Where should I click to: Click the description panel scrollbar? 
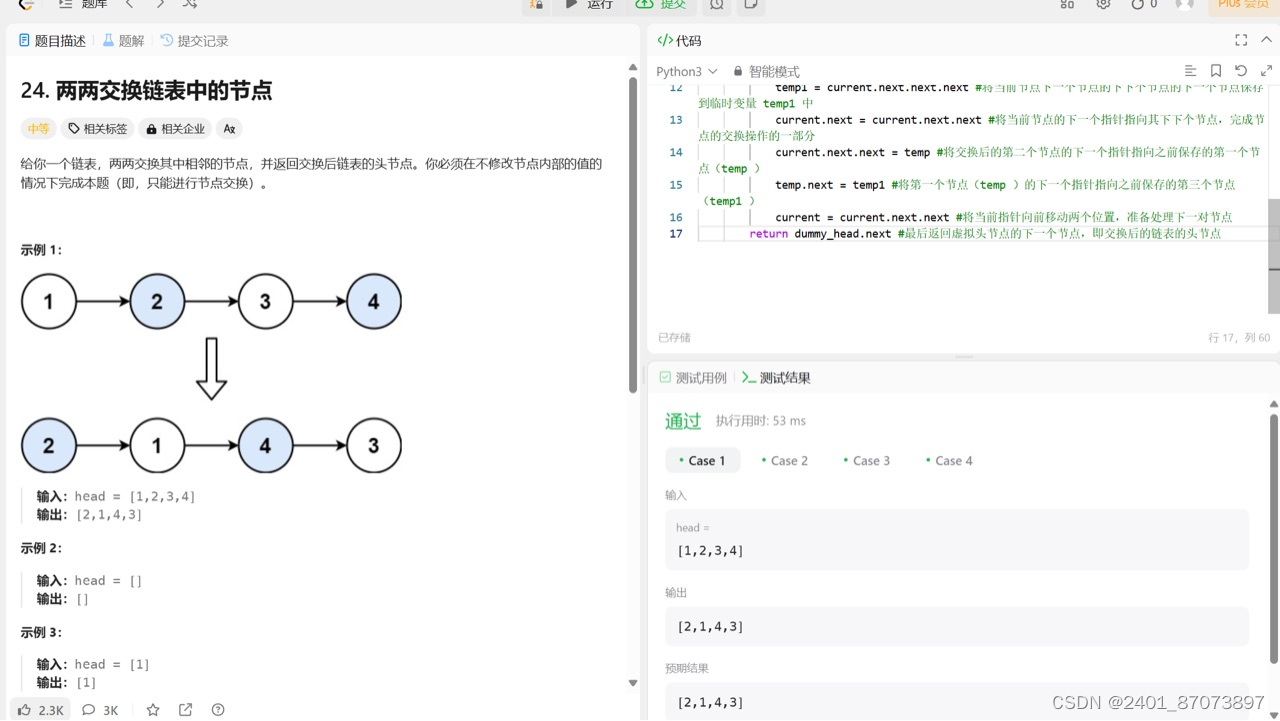click(x=633, y=234)
